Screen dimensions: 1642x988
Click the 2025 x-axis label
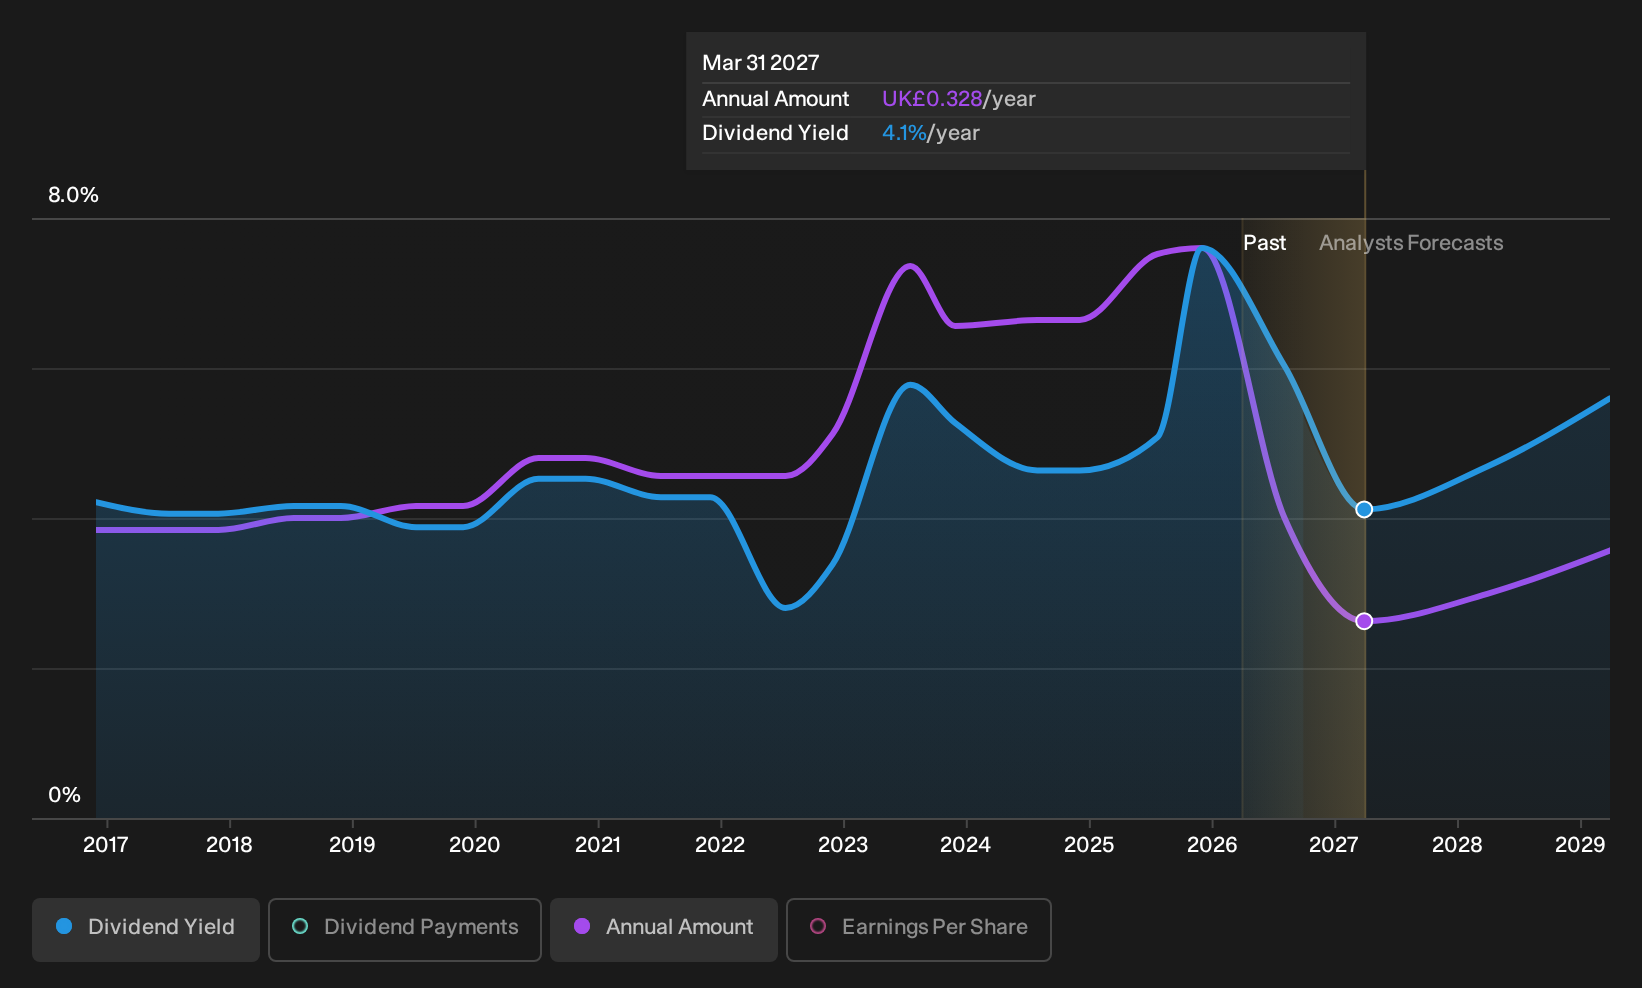[1089, 845]
